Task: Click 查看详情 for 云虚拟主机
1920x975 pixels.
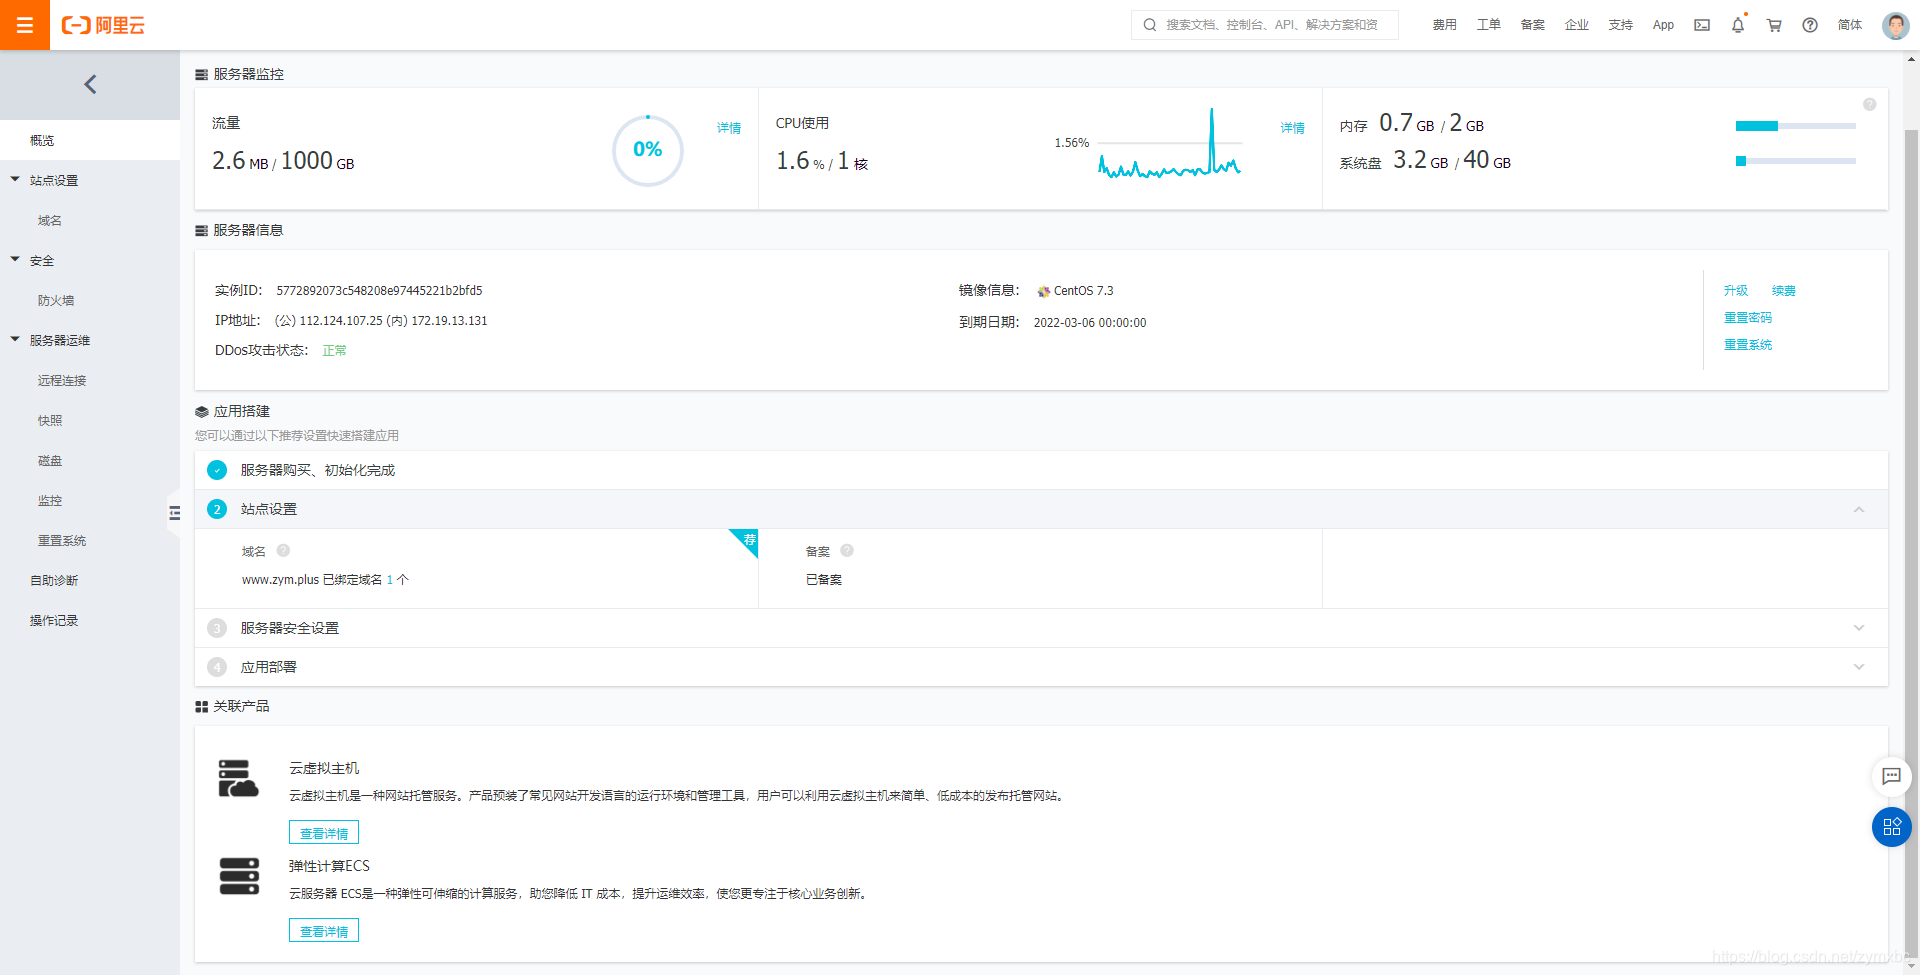Action: [324, 833]
